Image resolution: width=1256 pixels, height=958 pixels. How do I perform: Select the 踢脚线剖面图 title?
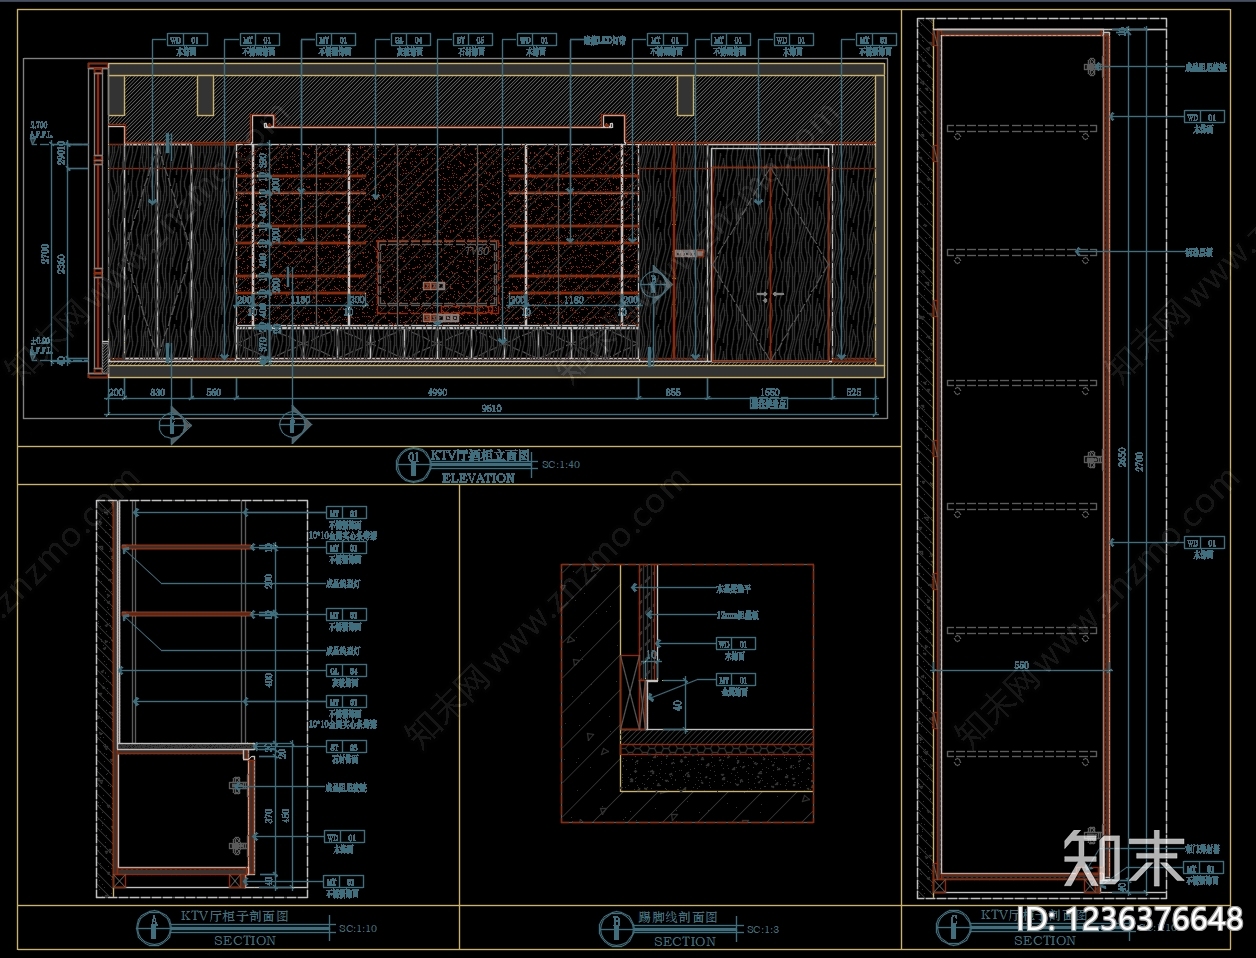coord(677,917)
